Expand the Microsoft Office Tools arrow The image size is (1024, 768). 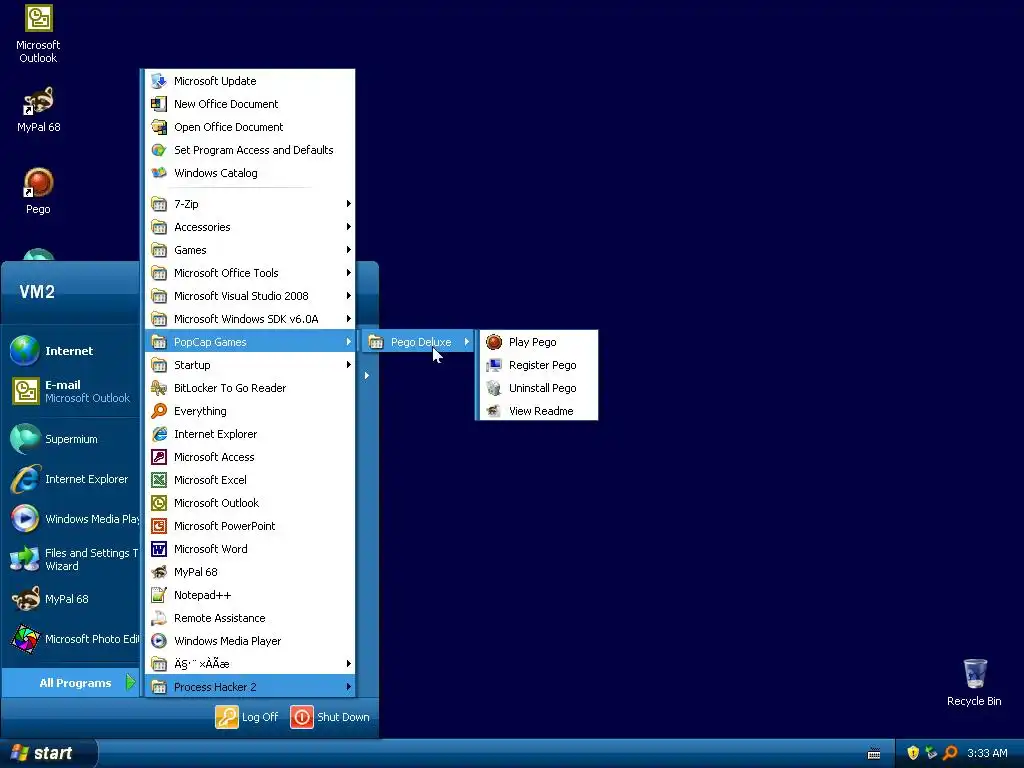pos(349,273)
